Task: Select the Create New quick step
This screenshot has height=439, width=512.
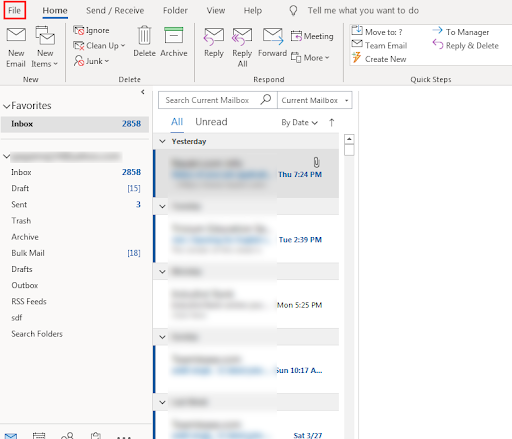Action: 379,59
